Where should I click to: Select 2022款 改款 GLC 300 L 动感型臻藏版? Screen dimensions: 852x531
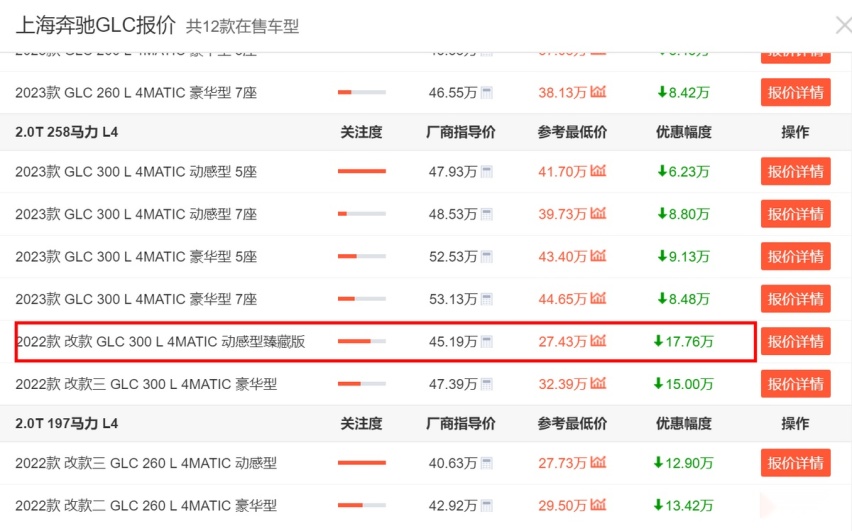[x=161, y=341]
